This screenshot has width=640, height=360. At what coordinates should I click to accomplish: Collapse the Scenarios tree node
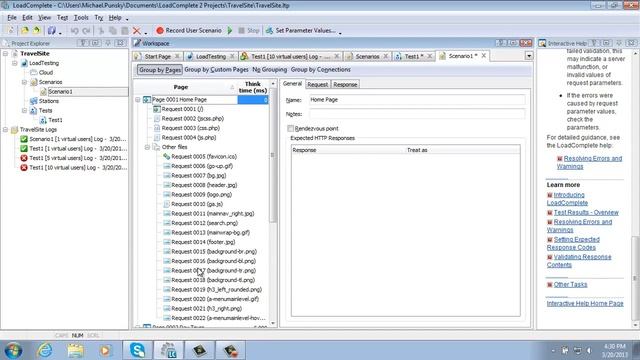click(24, 82)
